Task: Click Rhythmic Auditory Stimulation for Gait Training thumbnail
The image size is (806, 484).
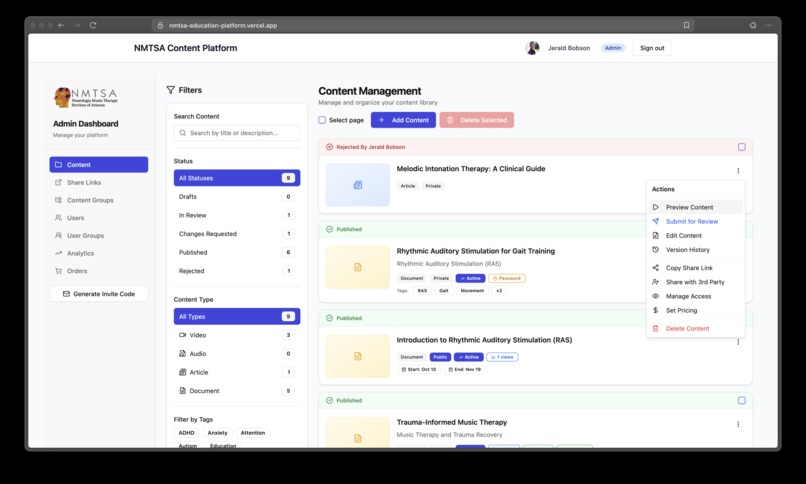Action: coord(358,267)
